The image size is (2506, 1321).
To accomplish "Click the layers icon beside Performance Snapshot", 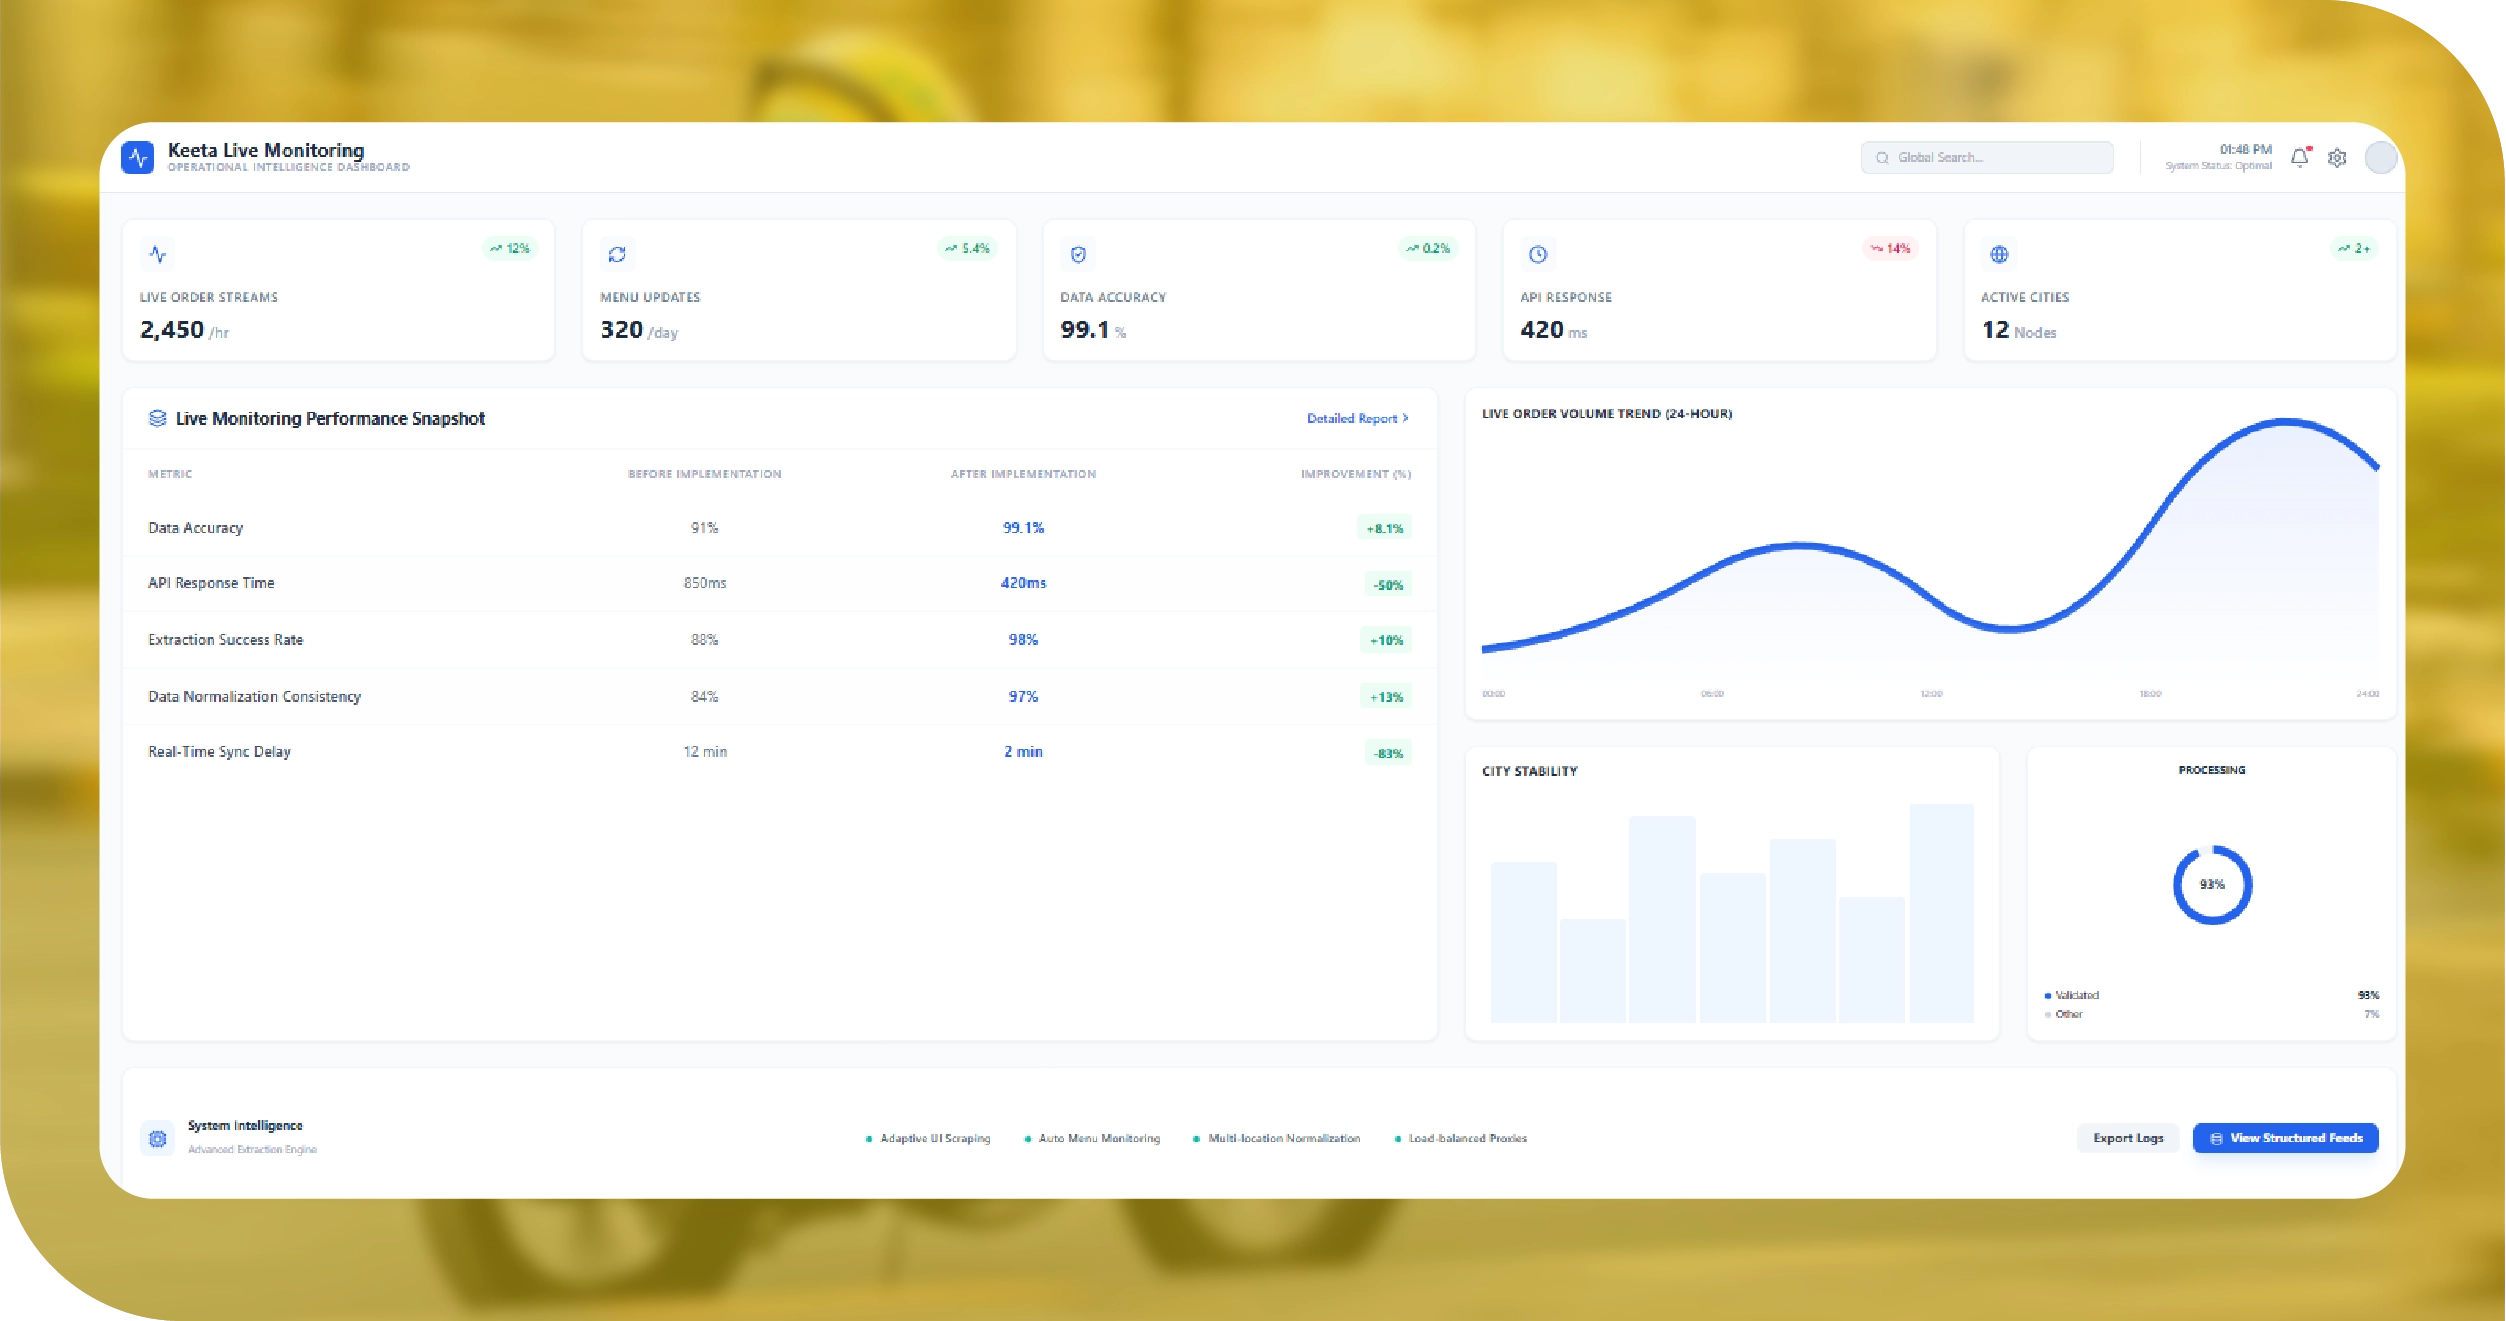I will [x=157, y=418].
